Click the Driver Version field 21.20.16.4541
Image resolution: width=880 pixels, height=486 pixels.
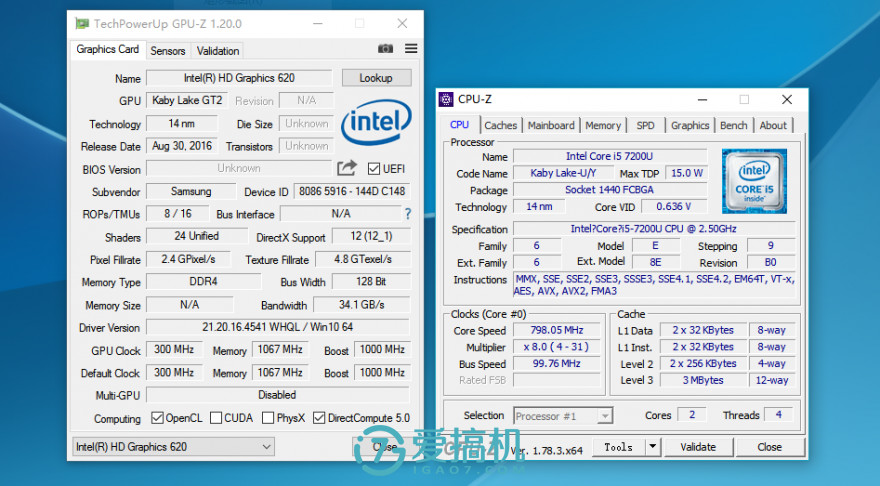[278, 327]
